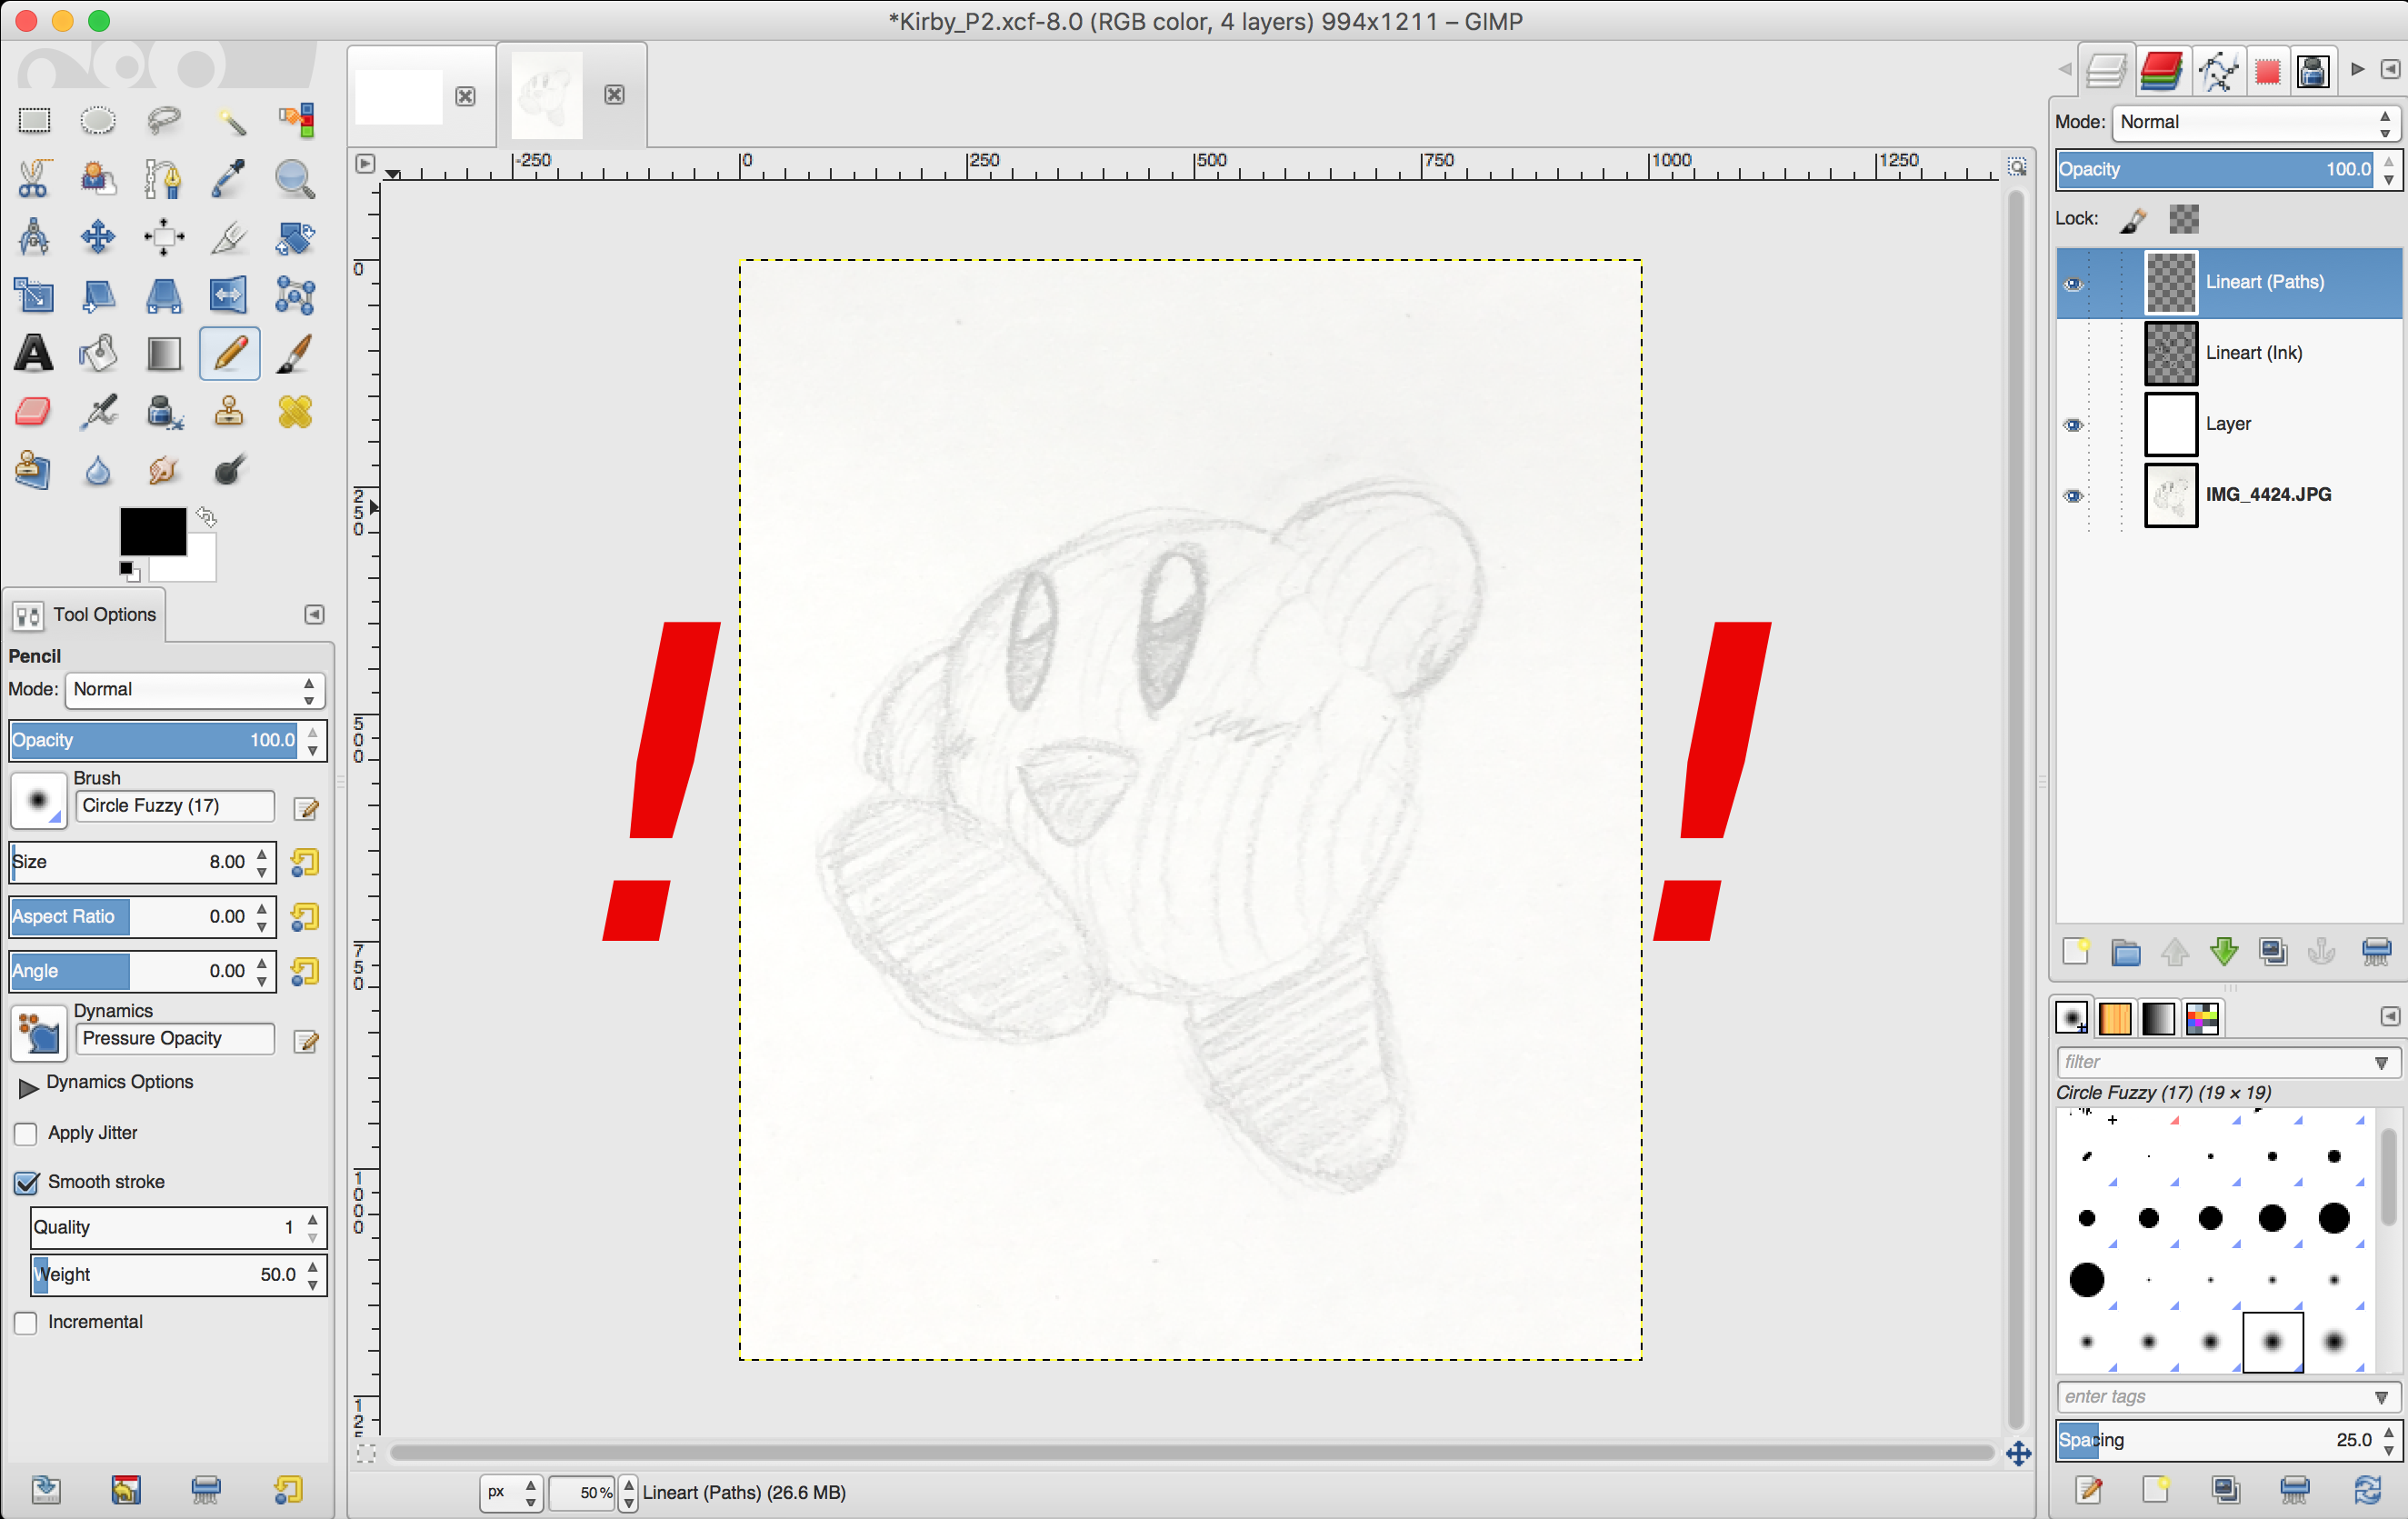The width and height of the screenshot is (2408, 1519).
Task: Select the Zoom magnifier tool
Action: (295, 179)
